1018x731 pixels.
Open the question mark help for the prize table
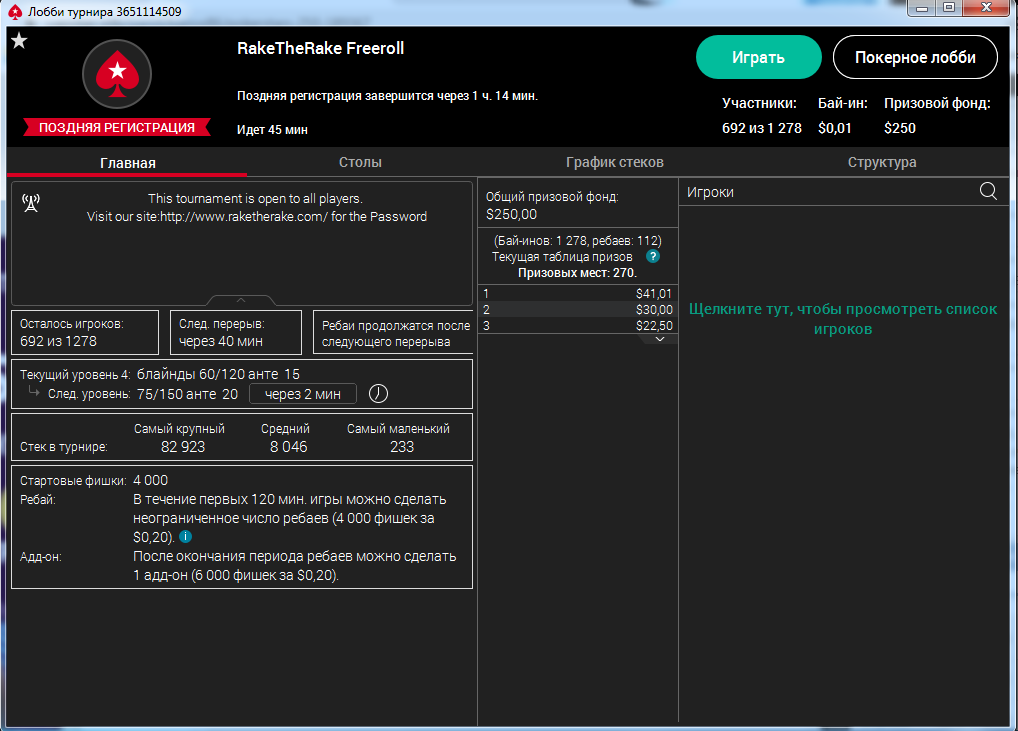coord(653,256)
